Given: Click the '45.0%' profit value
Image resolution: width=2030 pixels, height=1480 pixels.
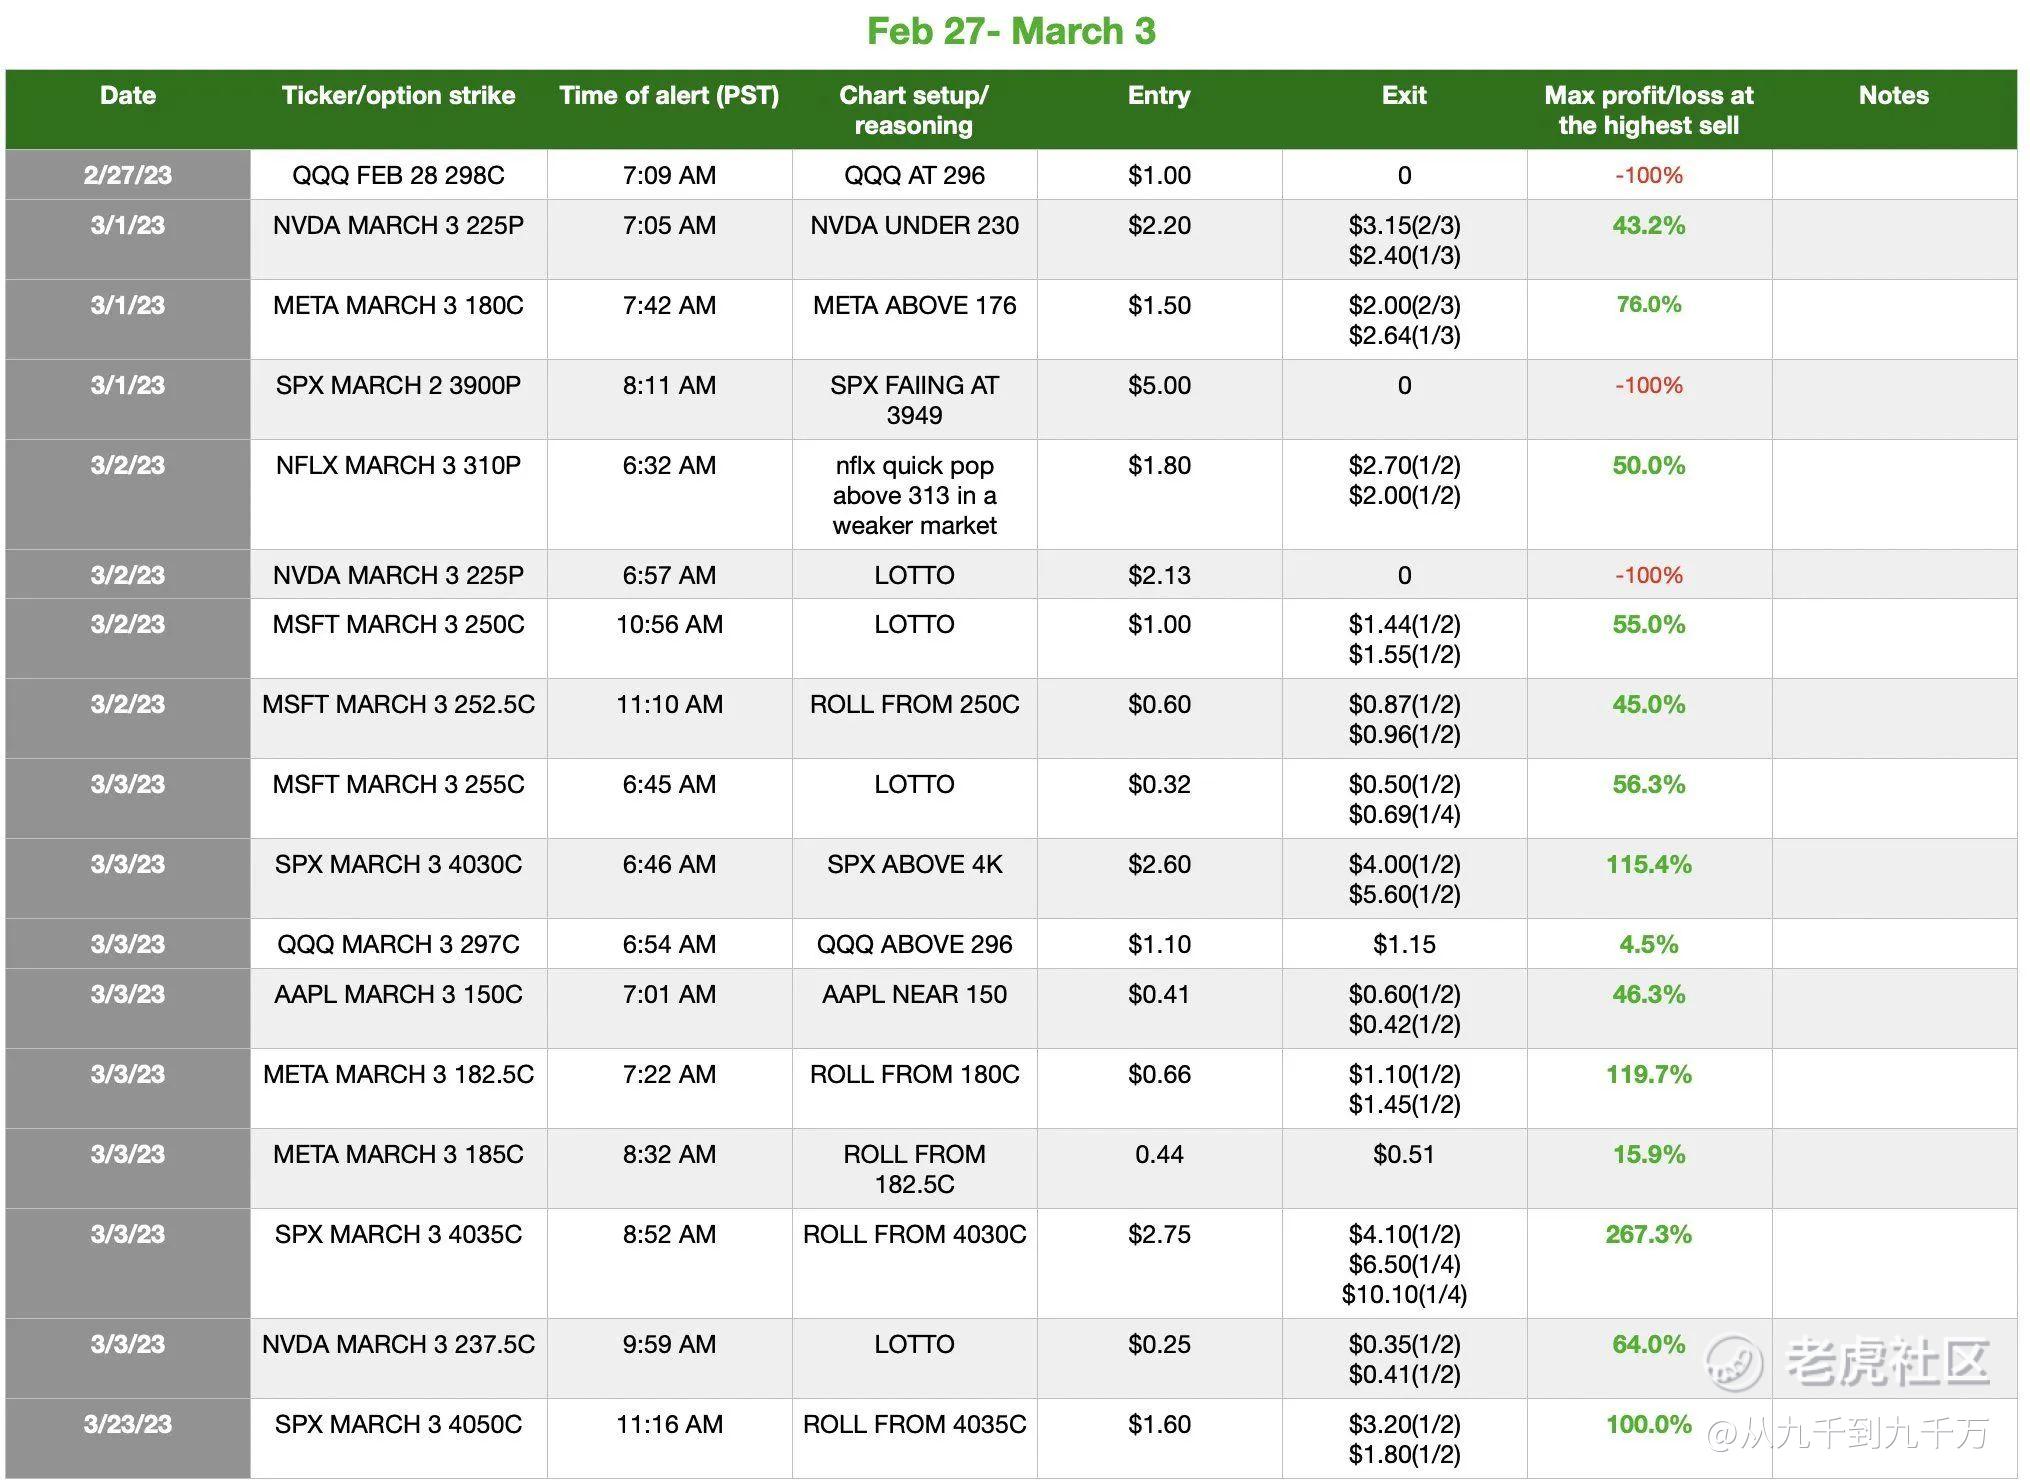Looking at the screenshot, I should tap(1649, 705).
